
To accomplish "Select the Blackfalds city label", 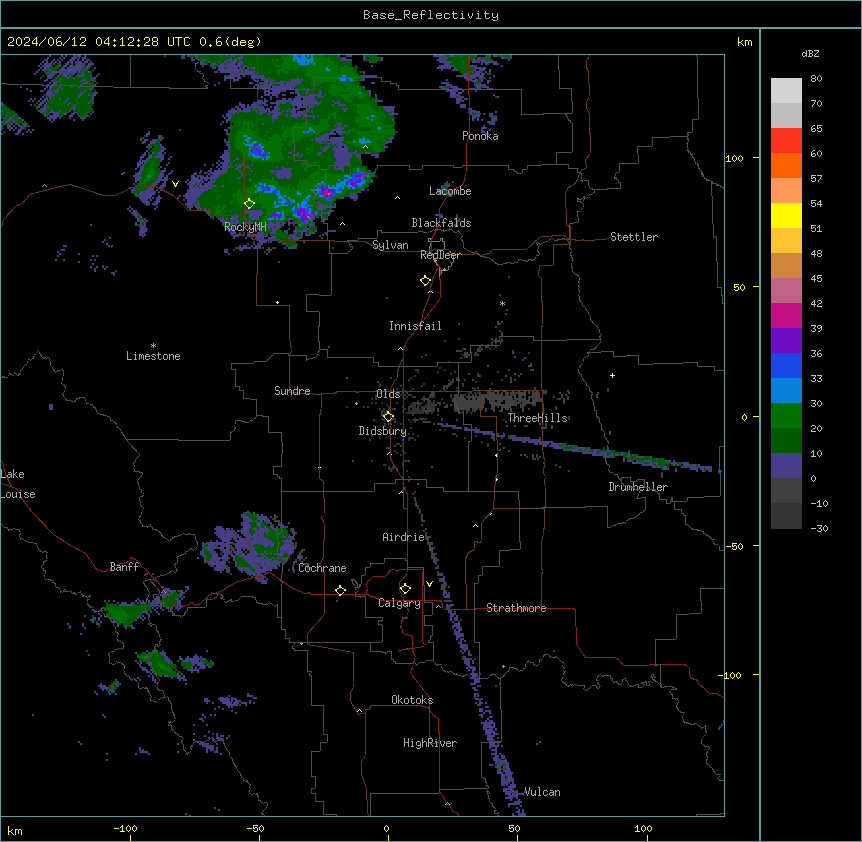I will tap(441, 223).
